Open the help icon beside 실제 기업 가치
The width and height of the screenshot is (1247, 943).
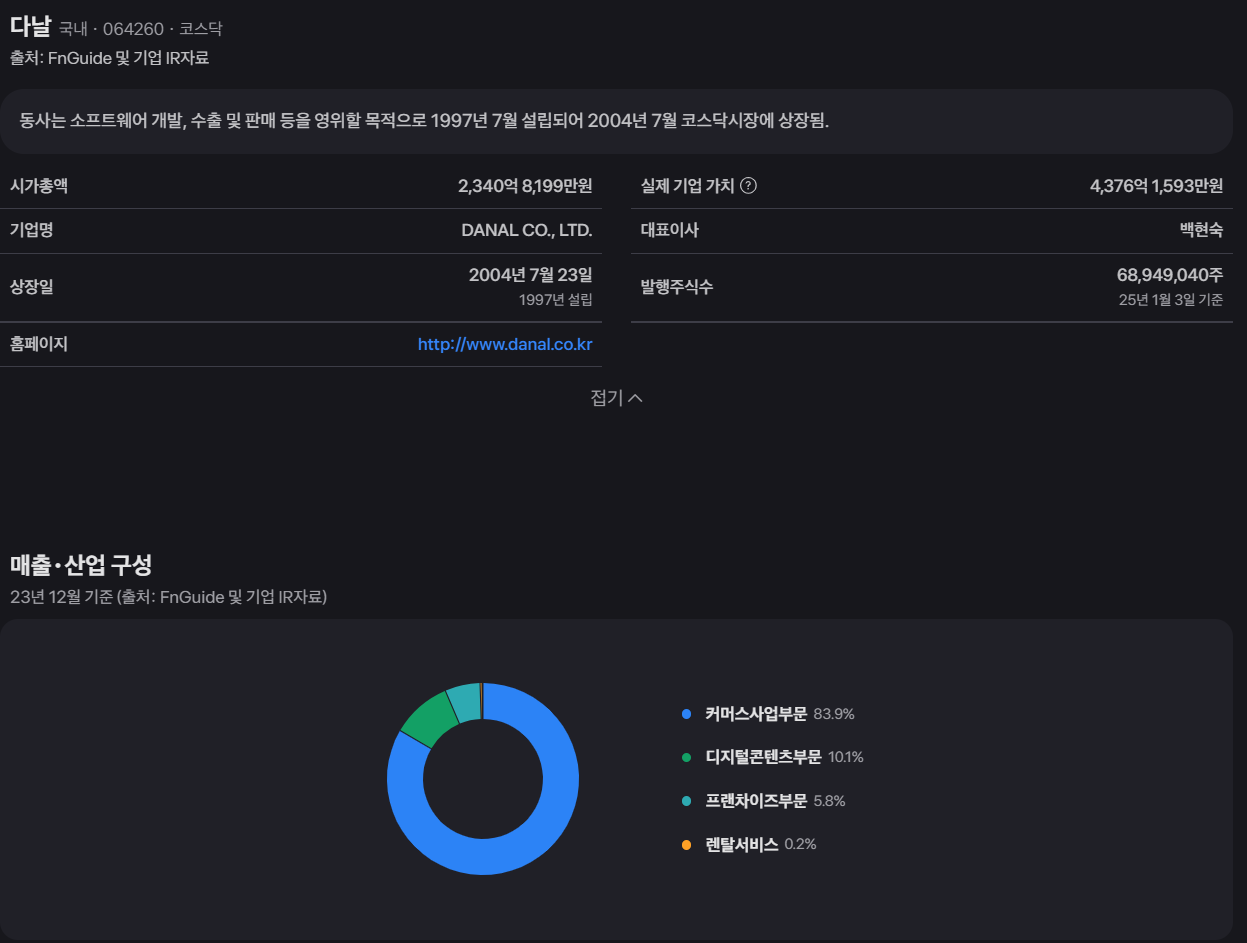[x=748, y=186]
